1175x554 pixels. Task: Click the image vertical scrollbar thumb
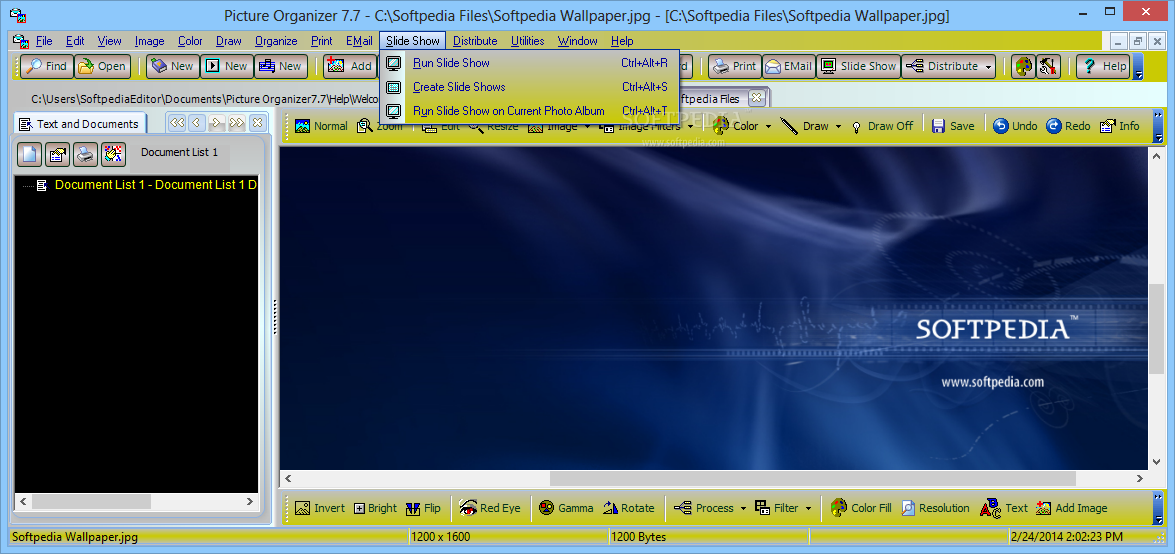[1158, 329]
